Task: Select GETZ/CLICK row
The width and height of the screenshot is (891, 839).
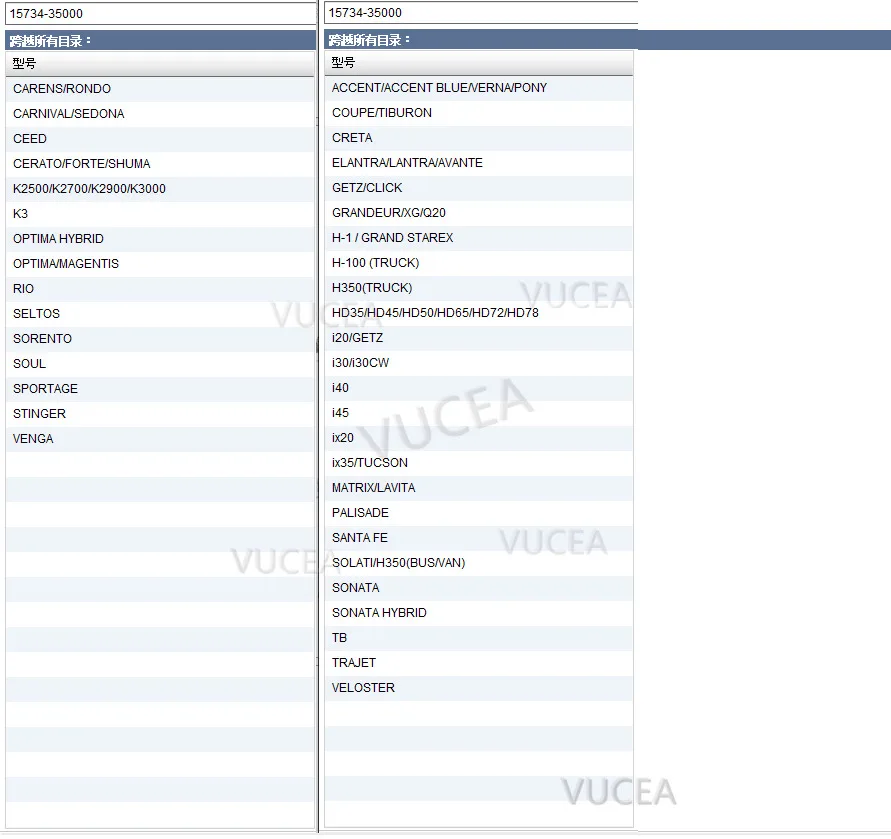Action: click(479, 188)
